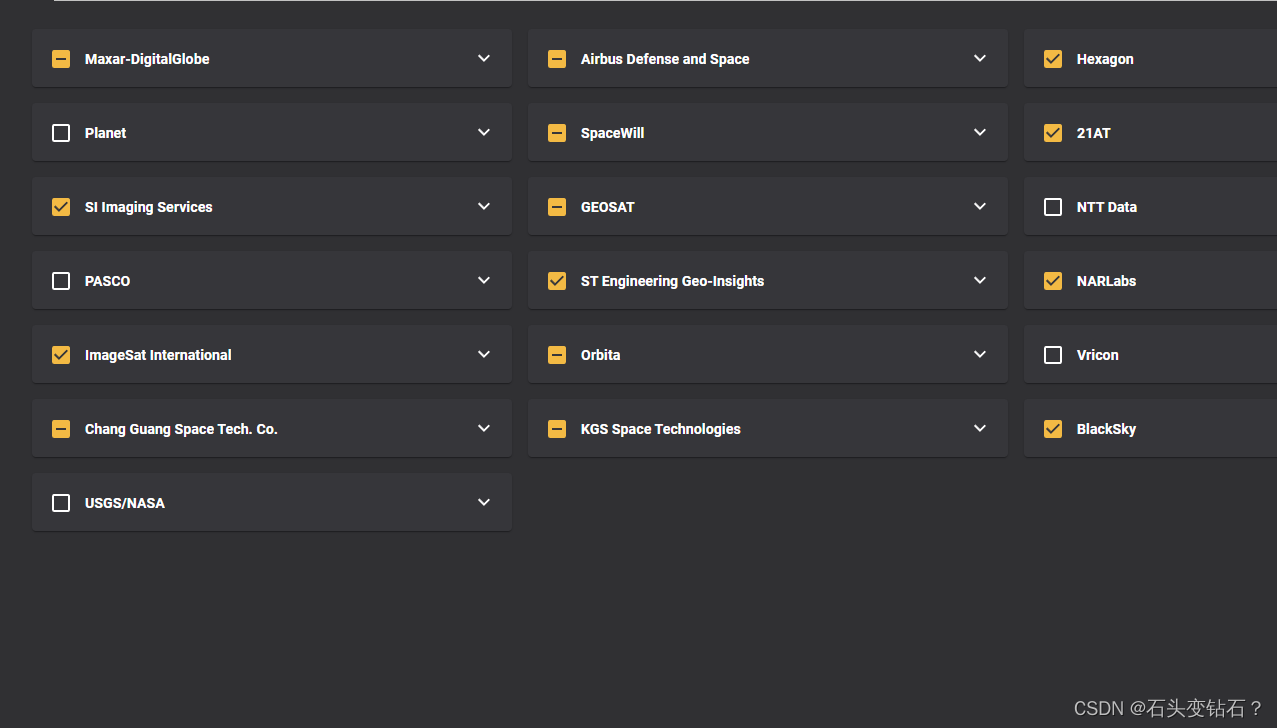Click Airbus Defense and Space label
1277x728 pixels.
(665, 59)
